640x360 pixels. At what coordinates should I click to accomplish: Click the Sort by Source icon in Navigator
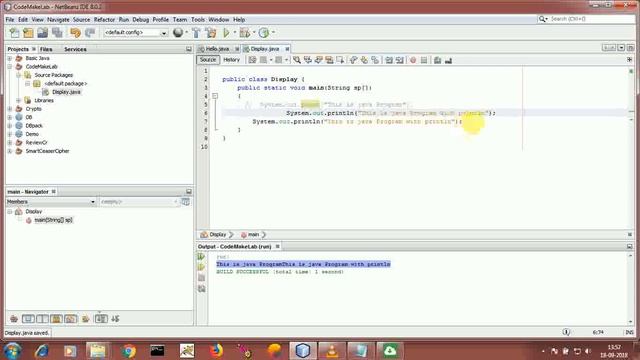coord(116,319)
